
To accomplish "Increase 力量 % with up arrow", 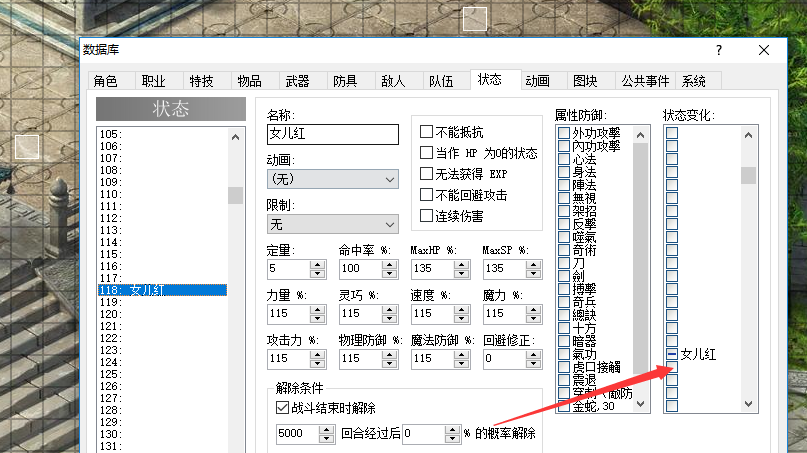I will (x=318, y=309).
